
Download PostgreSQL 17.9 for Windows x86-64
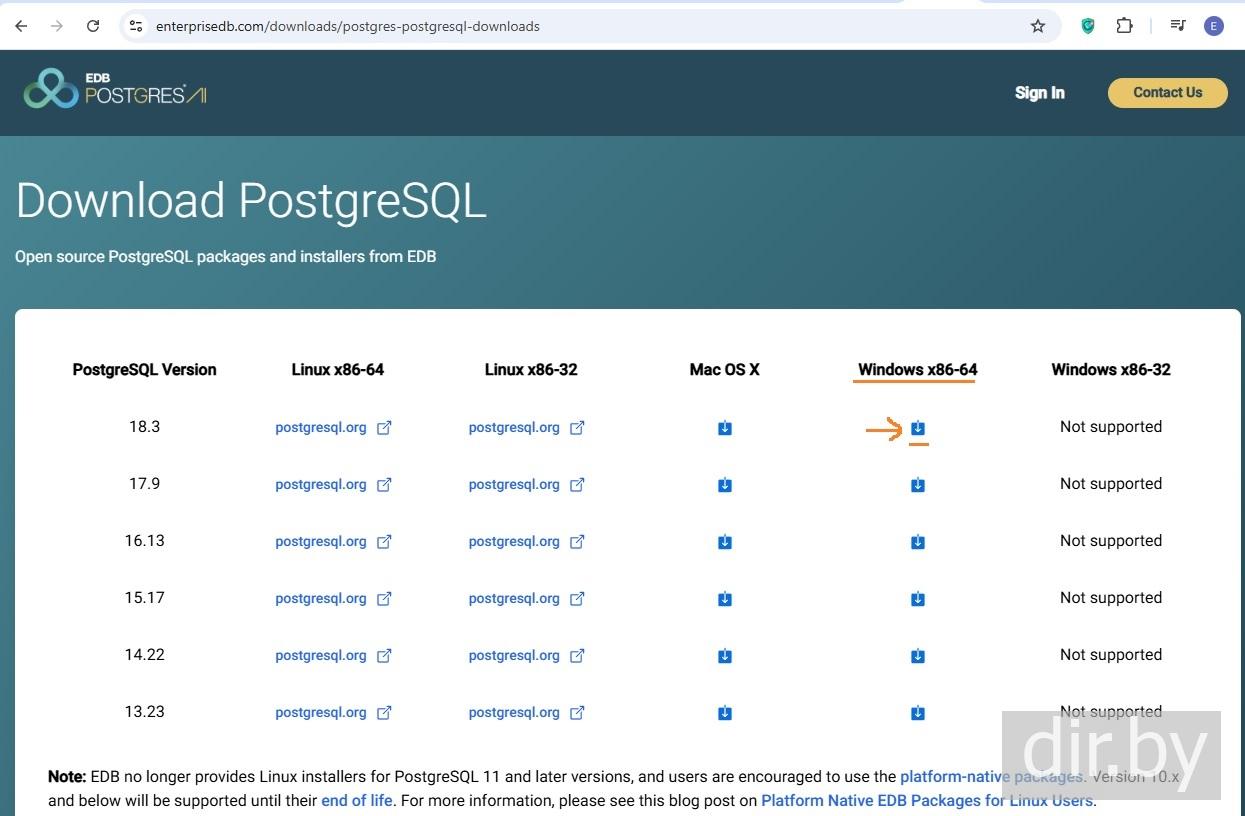[x=918, y=485]
